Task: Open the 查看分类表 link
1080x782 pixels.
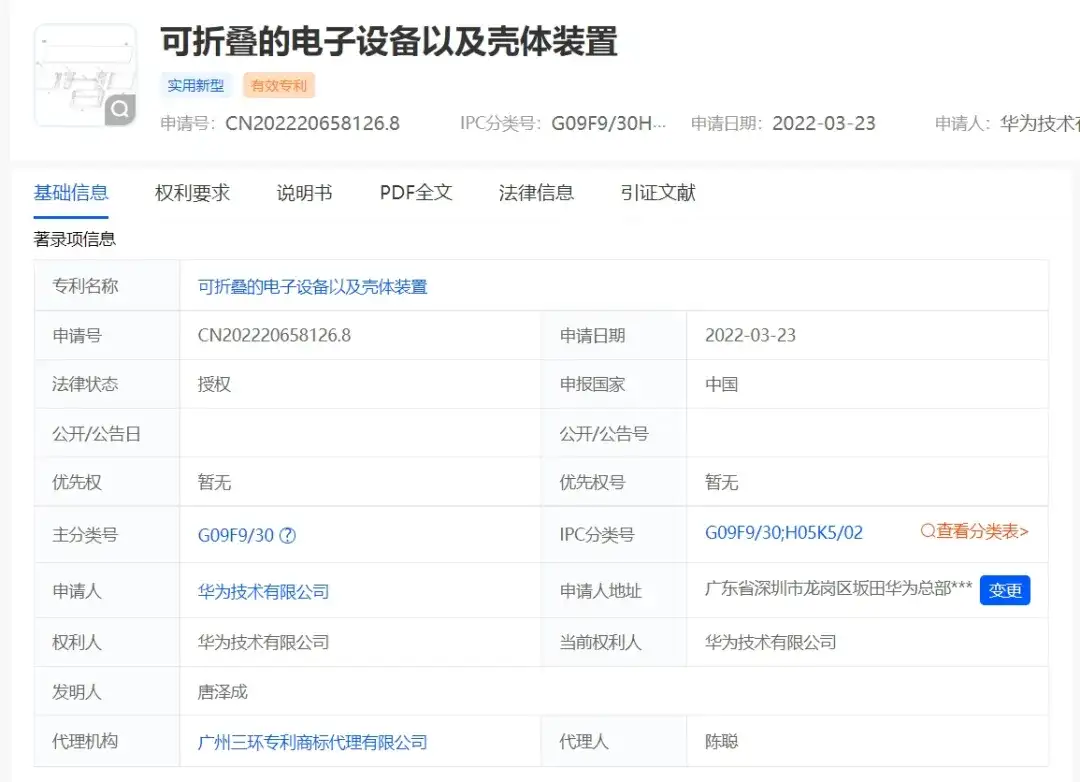Action: 975,531
